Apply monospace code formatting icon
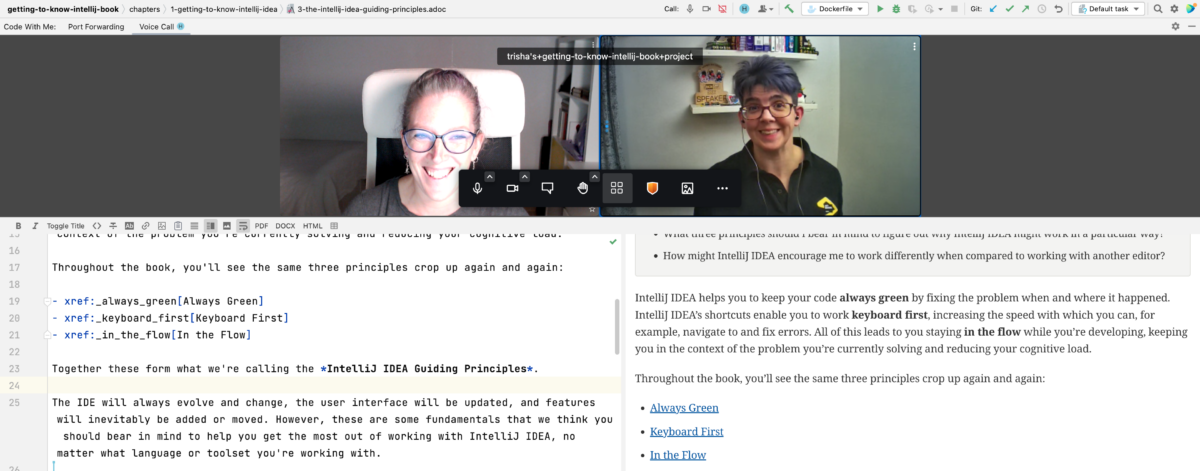The image size is (1200, 471). (x=97, y=226)
